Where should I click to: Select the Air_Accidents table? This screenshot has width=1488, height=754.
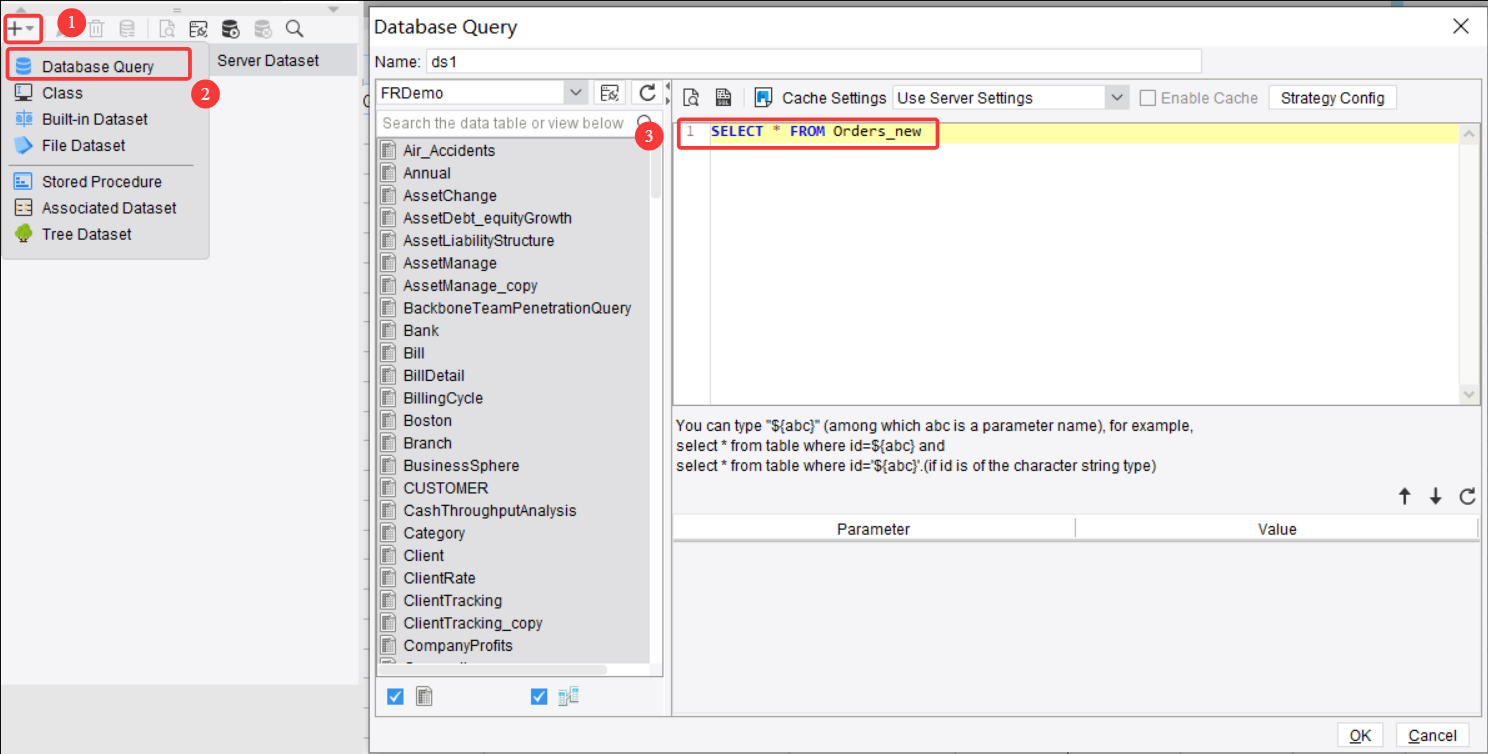(449, 151)
